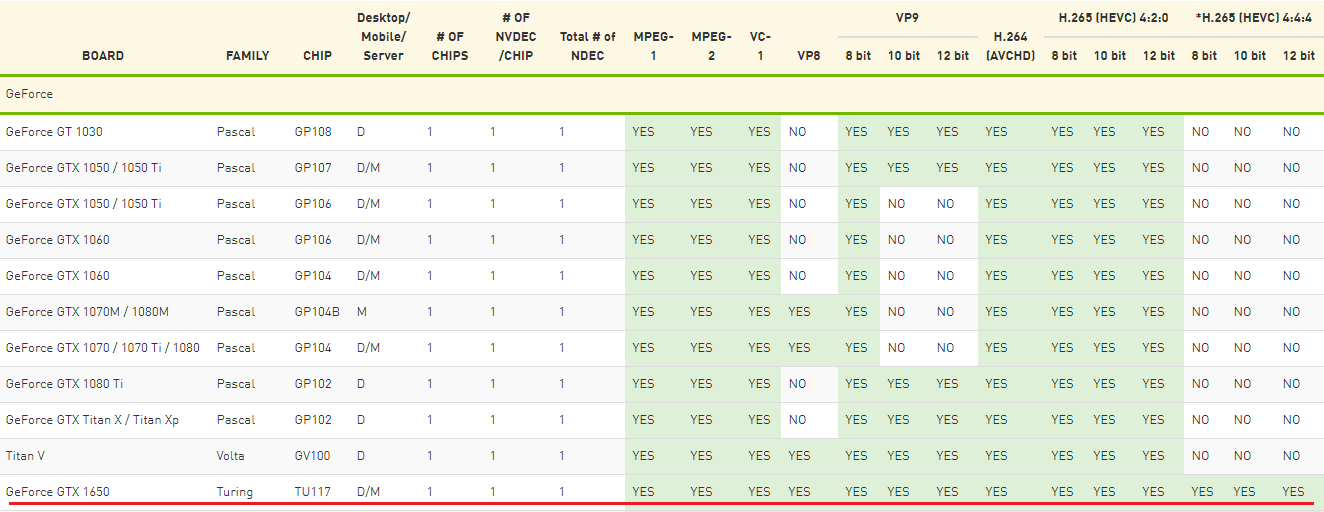Select the GeForce GTX 1080 Ti board name
This screenshot has height=512, width=1324.
(65, 384)
